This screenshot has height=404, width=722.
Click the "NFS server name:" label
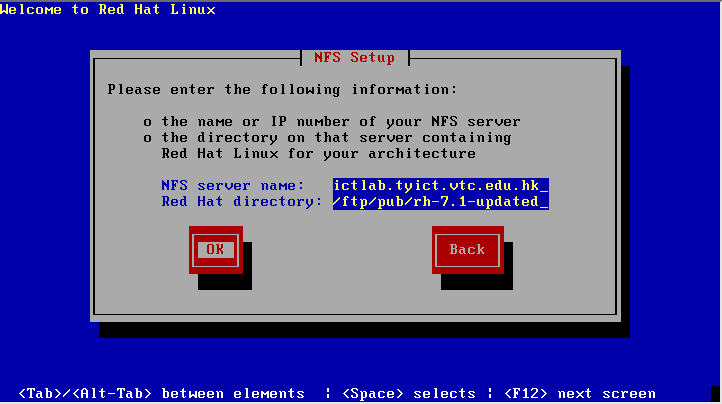(233, 186)
